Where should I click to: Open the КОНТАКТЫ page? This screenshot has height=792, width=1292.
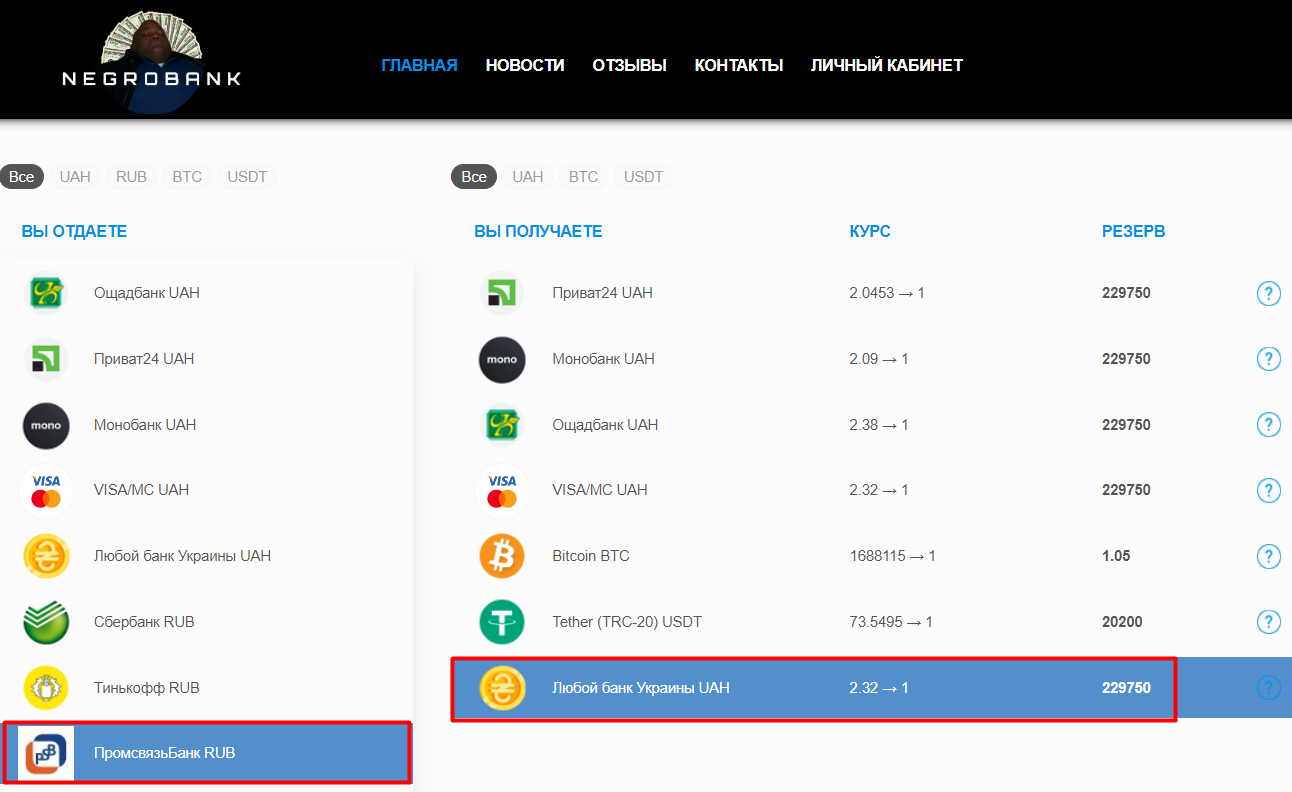(739, 65)
